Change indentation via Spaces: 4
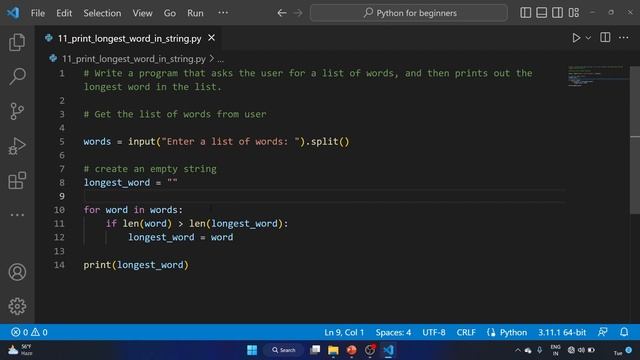The width and height of the screenshot is (640, 360). pos(393,332)
